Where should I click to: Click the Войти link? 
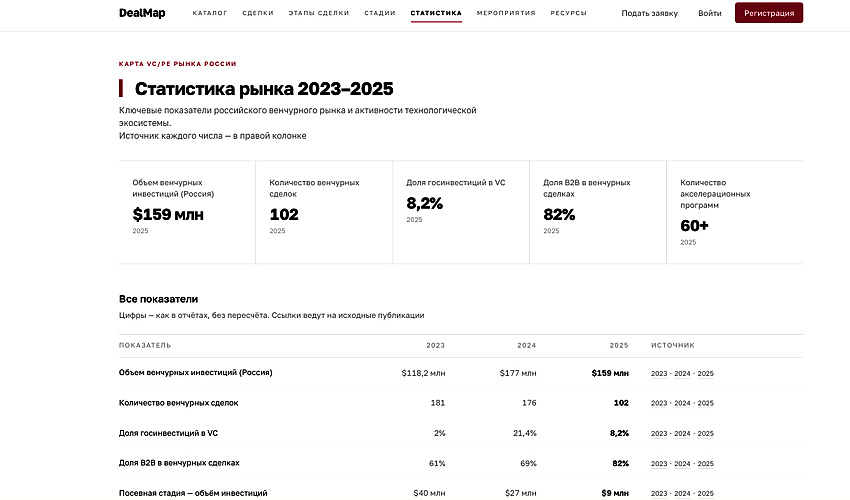pos(710,13)
